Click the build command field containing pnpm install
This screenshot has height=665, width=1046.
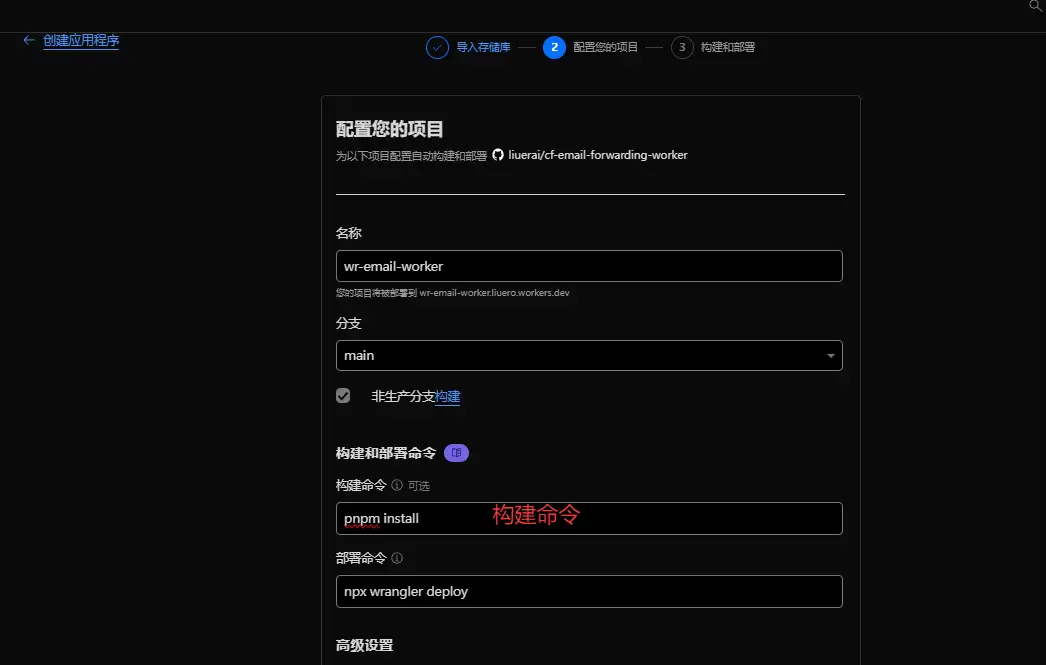point(589,518)
